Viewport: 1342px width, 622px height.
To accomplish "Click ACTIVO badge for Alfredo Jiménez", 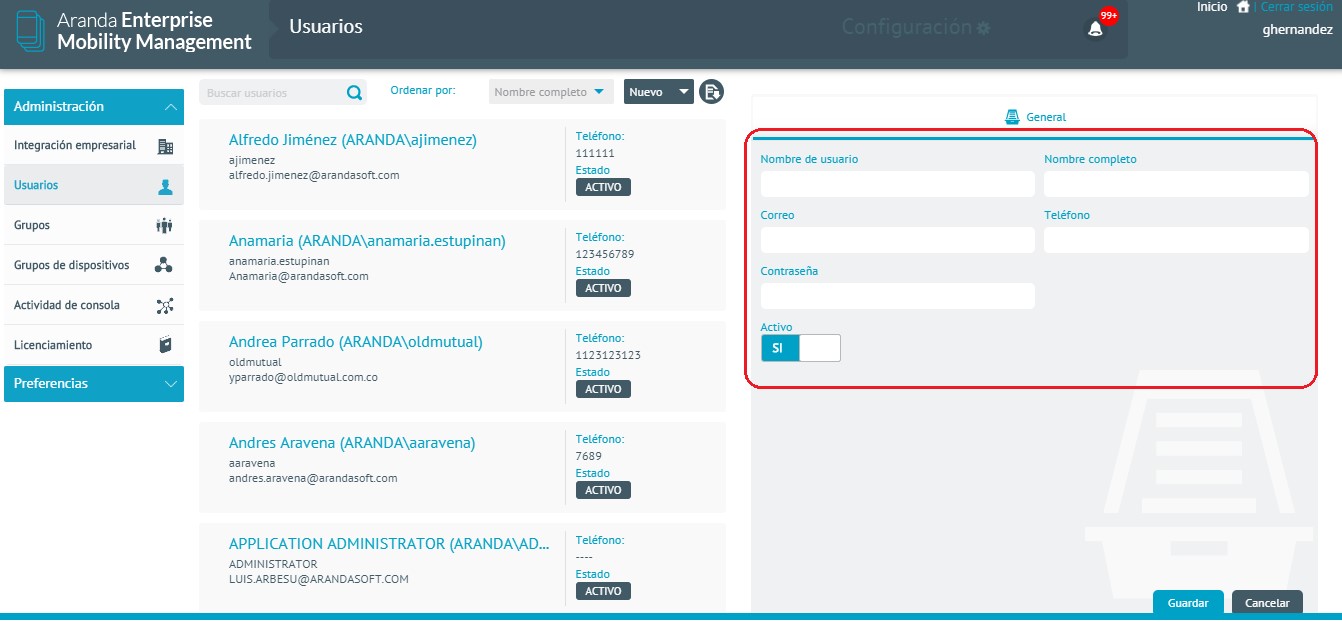I will point(603,187).
